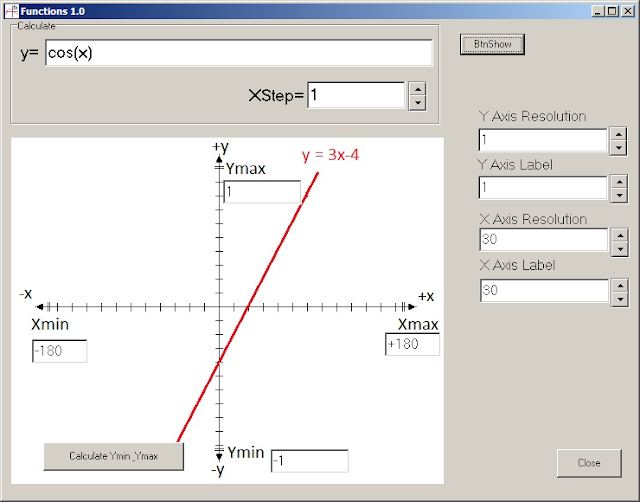Screen dimensions: 640x502
Task: Click the XStep= label
Action: point(276,96)
